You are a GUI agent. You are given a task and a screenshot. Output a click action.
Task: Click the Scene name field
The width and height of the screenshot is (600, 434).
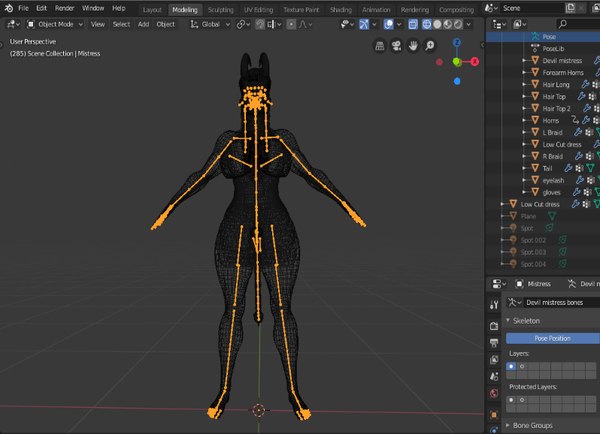pyautogui.click(x=531, y=8)
